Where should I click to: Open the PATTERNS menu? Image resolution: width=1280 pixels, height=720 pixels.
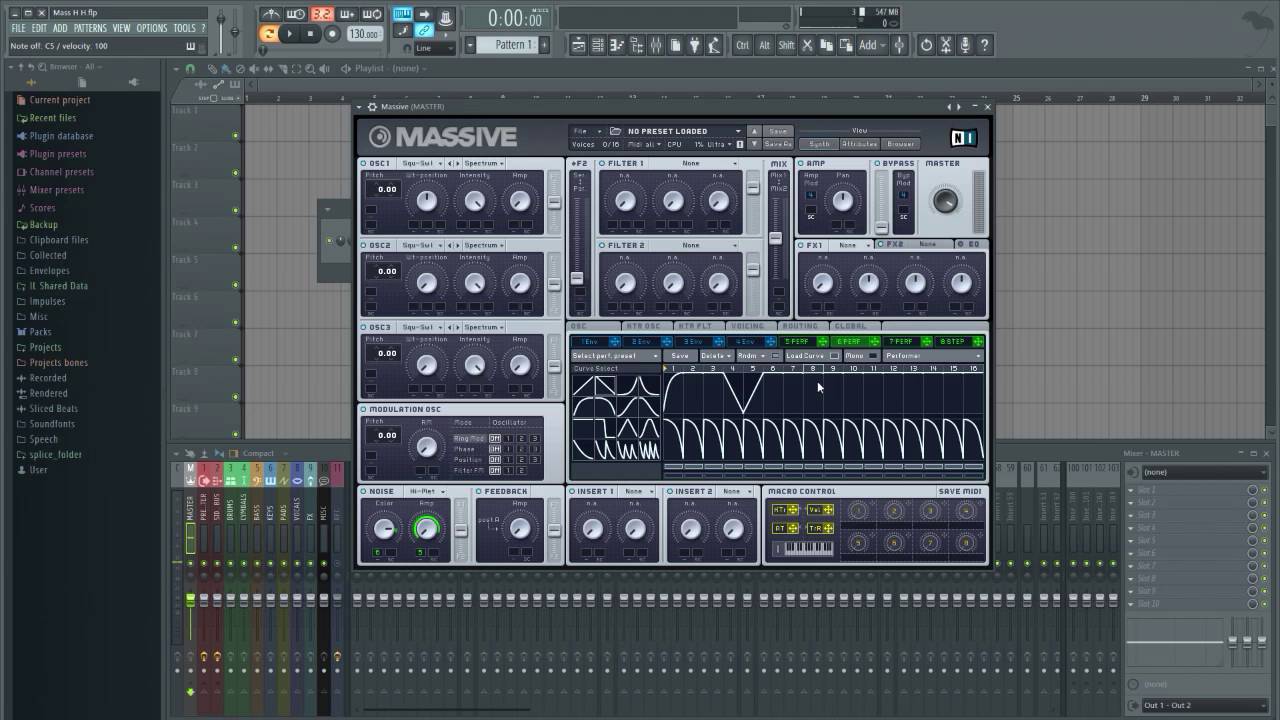click(90, 29)
